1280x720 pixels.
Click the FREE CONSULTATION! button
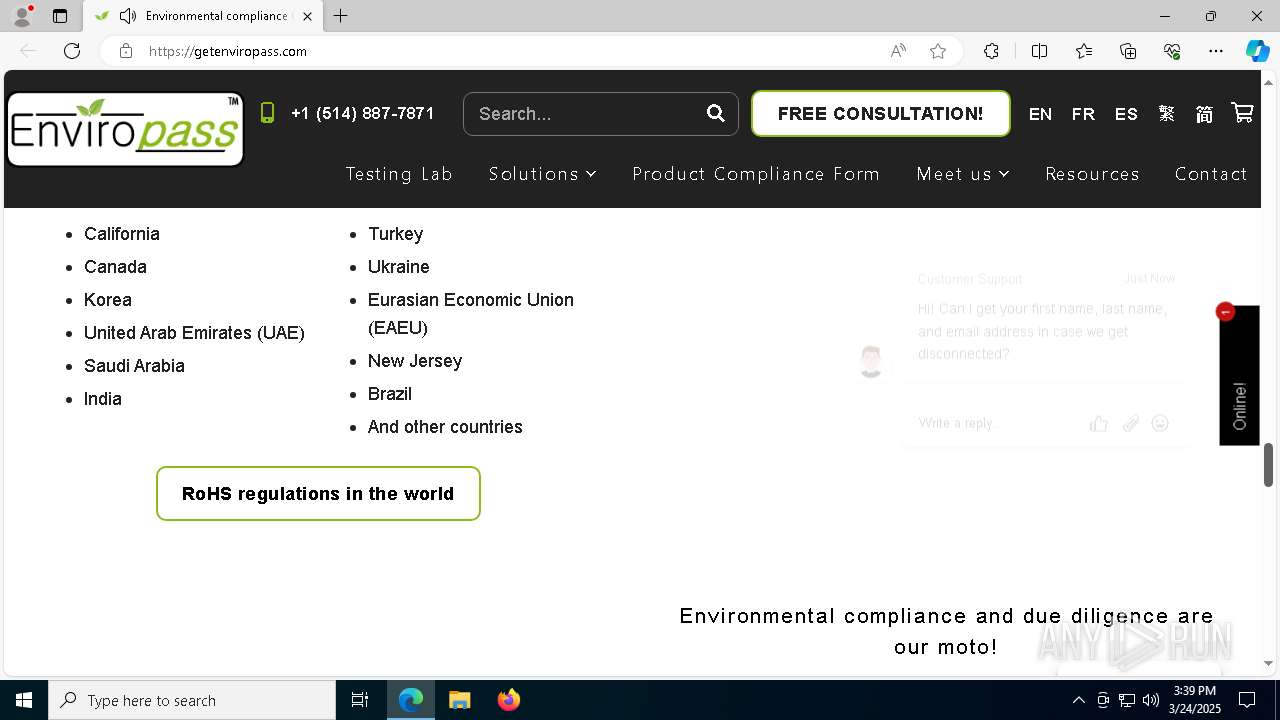click(880, 113)
